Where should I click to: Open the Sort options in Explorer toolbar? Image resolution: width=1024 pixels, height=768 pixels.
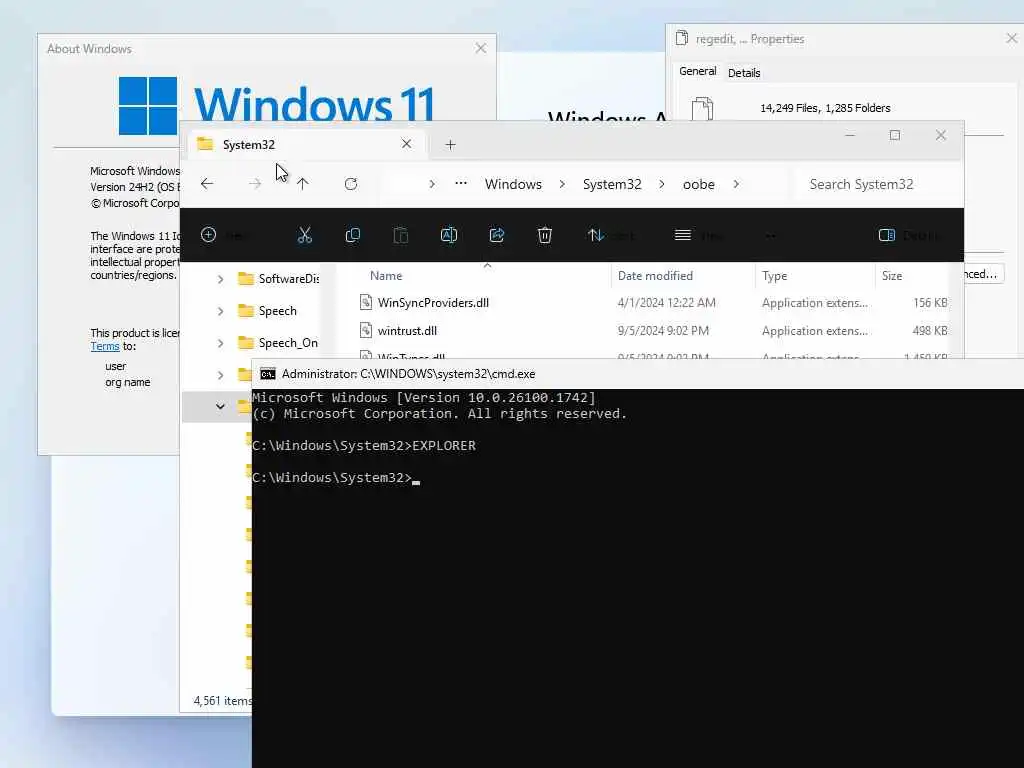610,235
